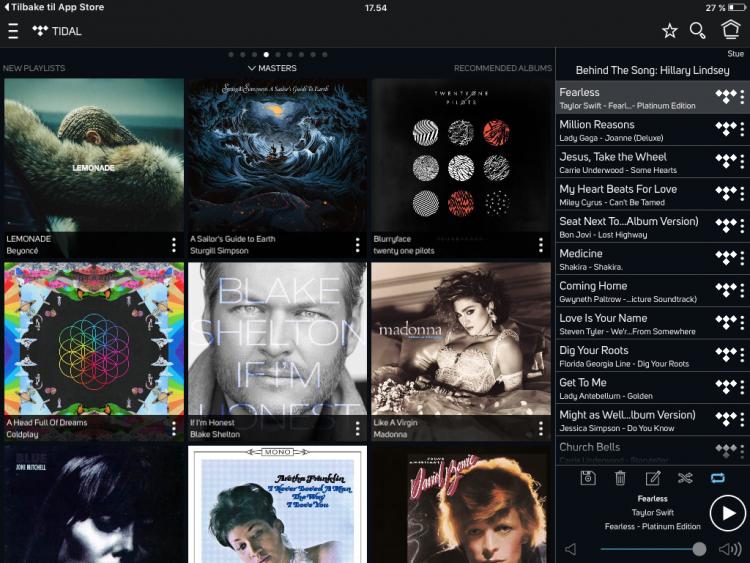Open the hamburger menu
Screen dimensions: 750x563
[13, 31]
